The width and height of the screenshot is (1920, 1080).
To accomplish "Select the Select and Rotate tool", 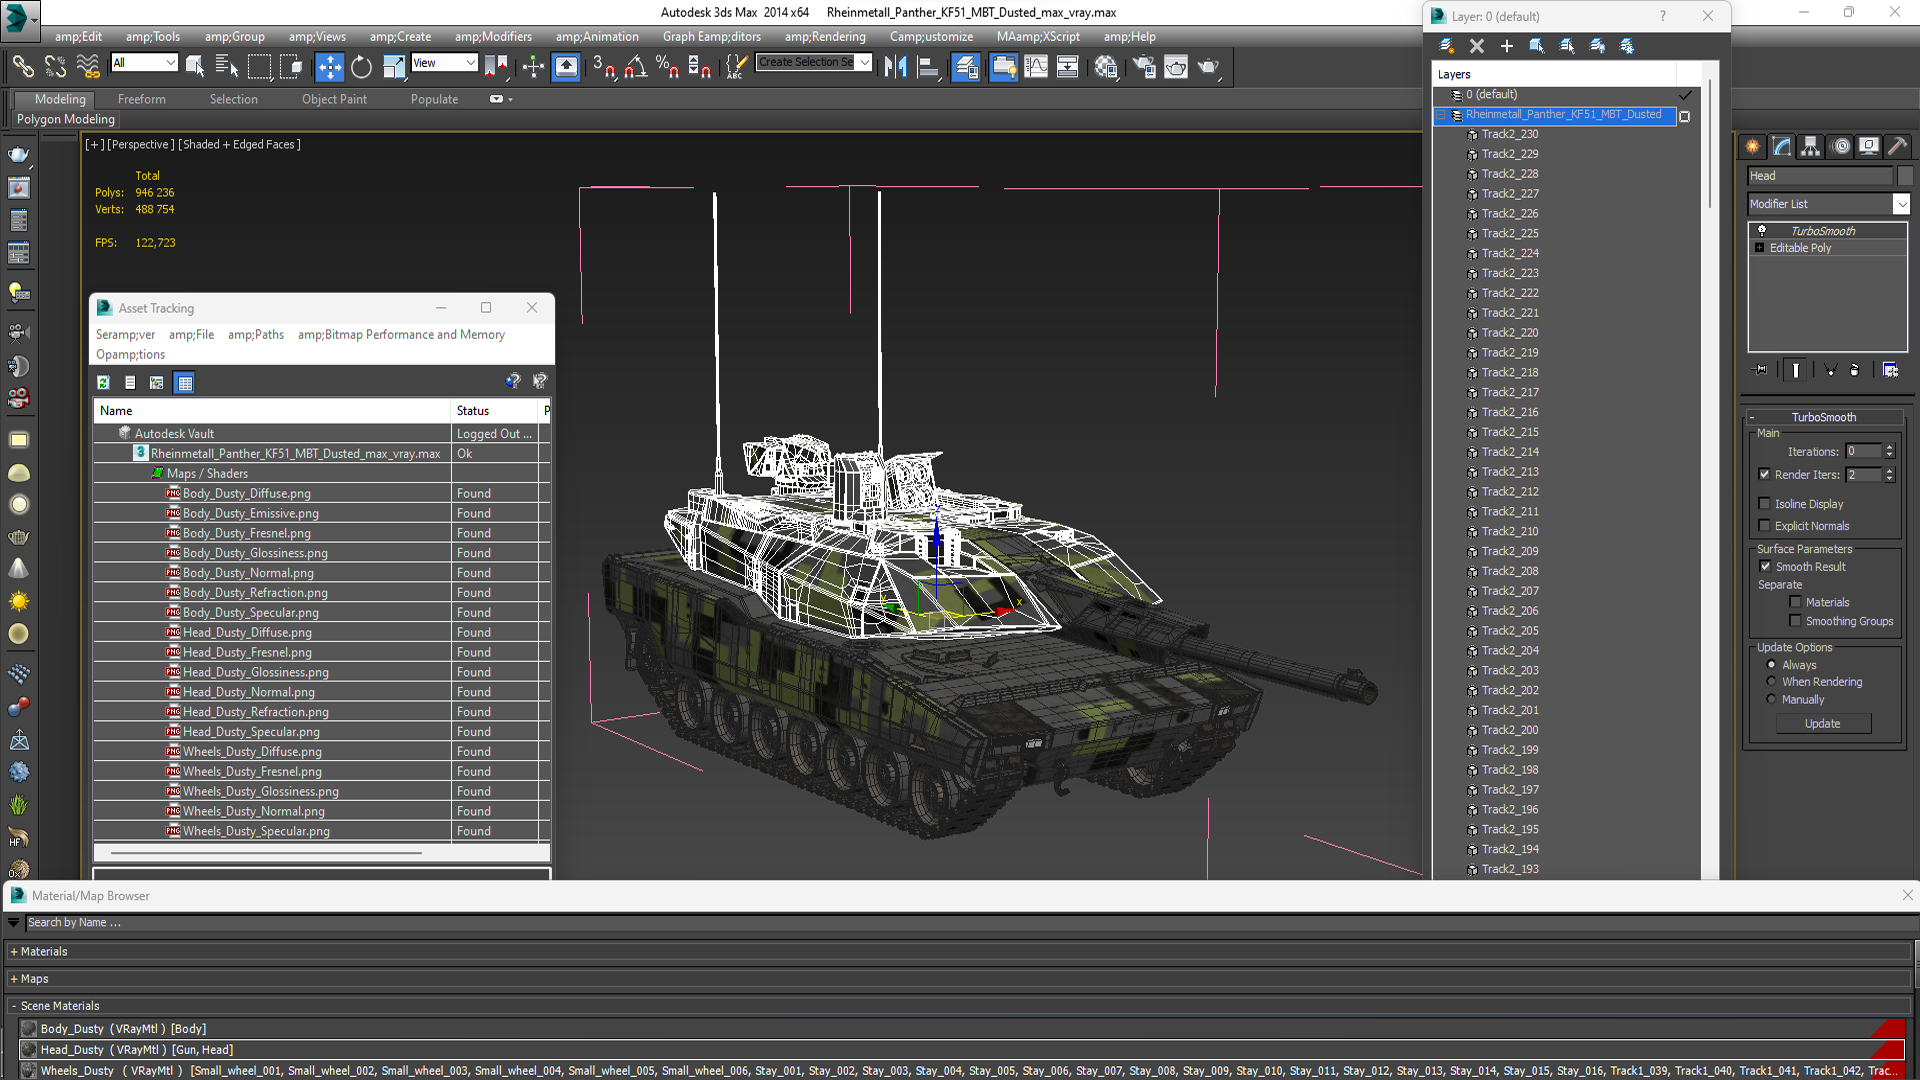I will click(x=361, y=67).
